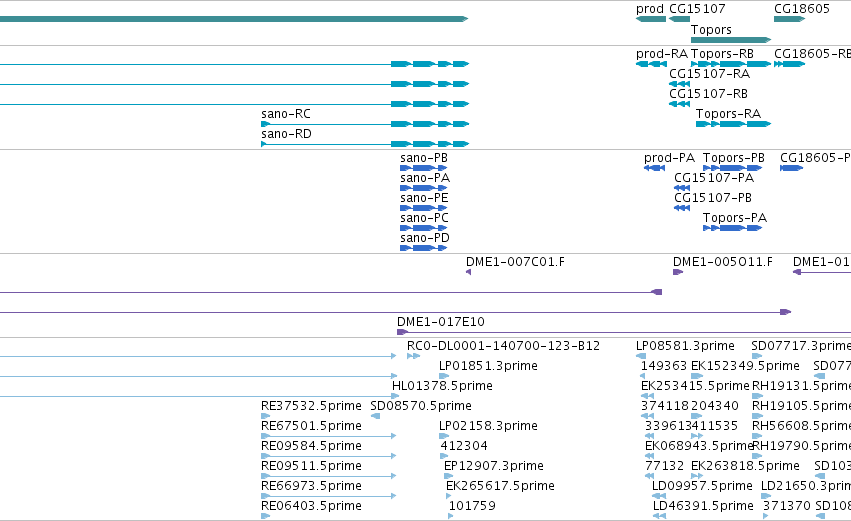Select the CG18605 gene label
The width and height of the screenshot is (851, 521).
point(802,9)
